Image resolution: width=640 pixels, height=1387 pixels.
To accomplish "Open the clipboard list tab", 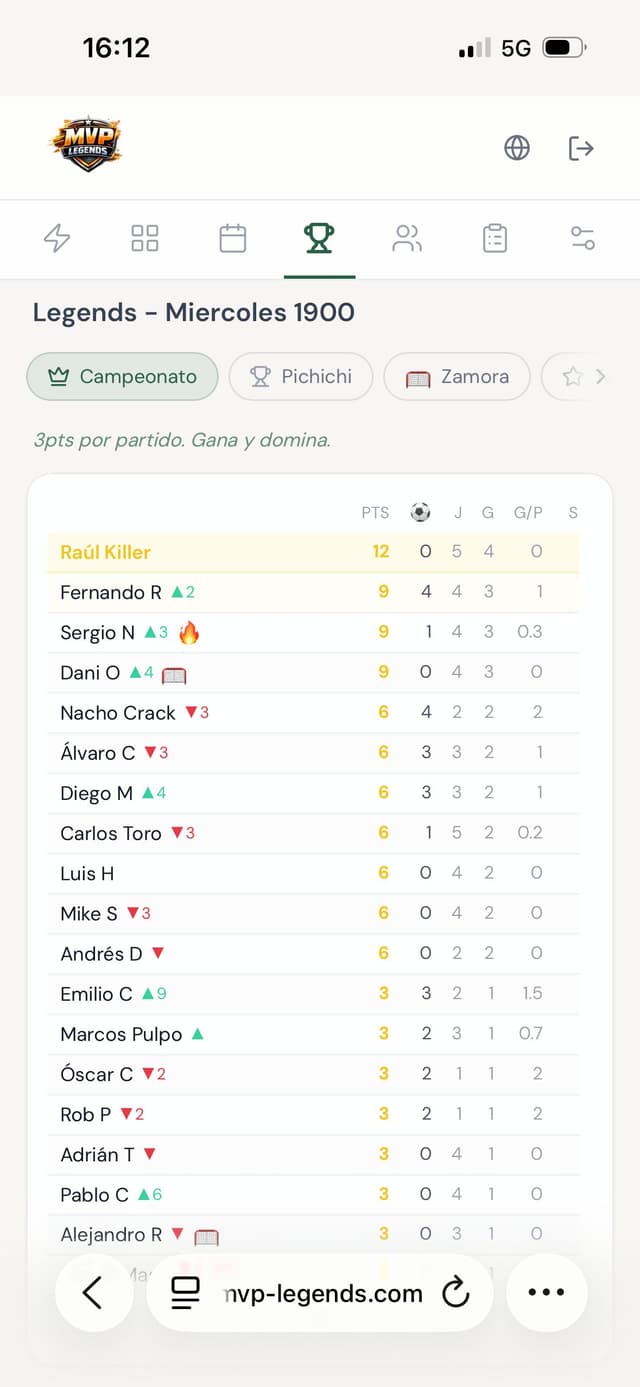I will 495,238.
